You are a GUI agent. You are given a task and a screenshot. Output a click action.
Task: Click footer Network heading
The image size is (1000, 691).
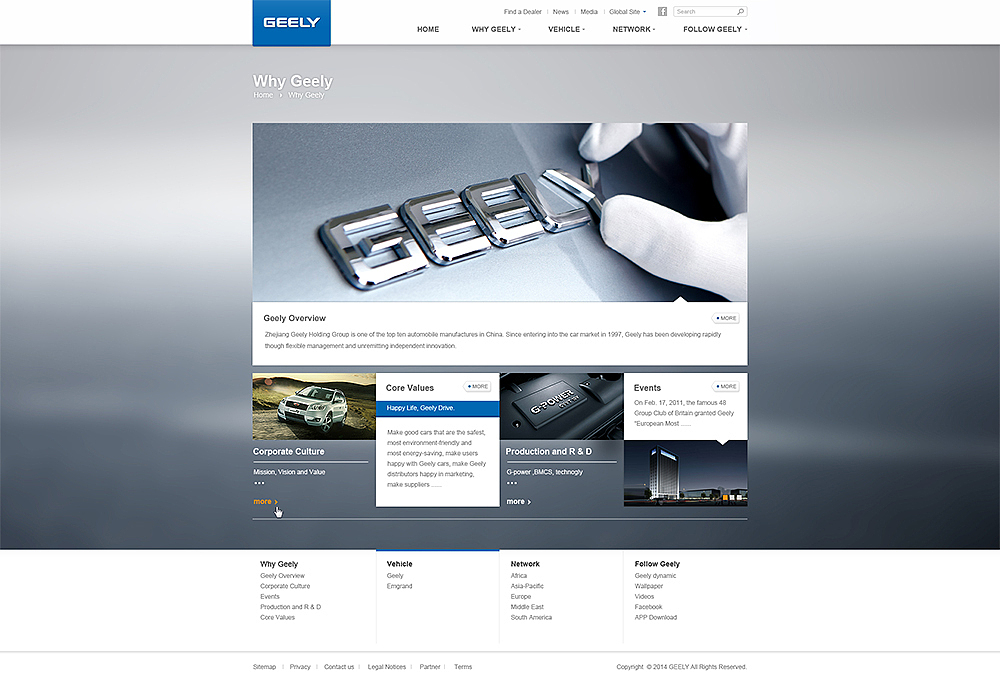coord(525,564)
